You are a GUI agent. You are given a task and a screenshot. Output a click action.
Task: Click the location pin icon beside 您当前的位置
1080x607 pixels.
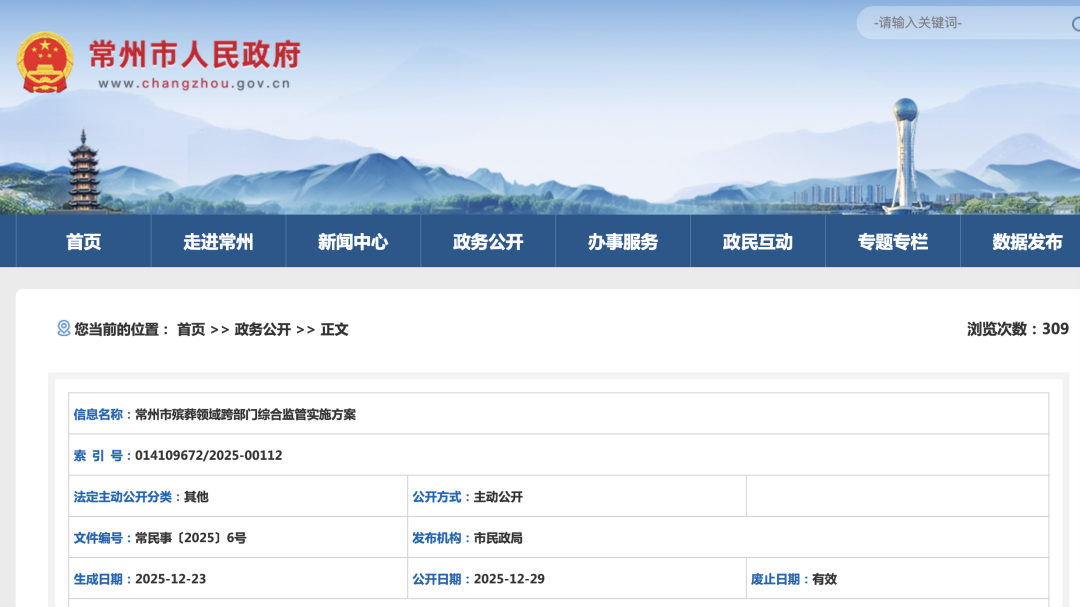64,328
